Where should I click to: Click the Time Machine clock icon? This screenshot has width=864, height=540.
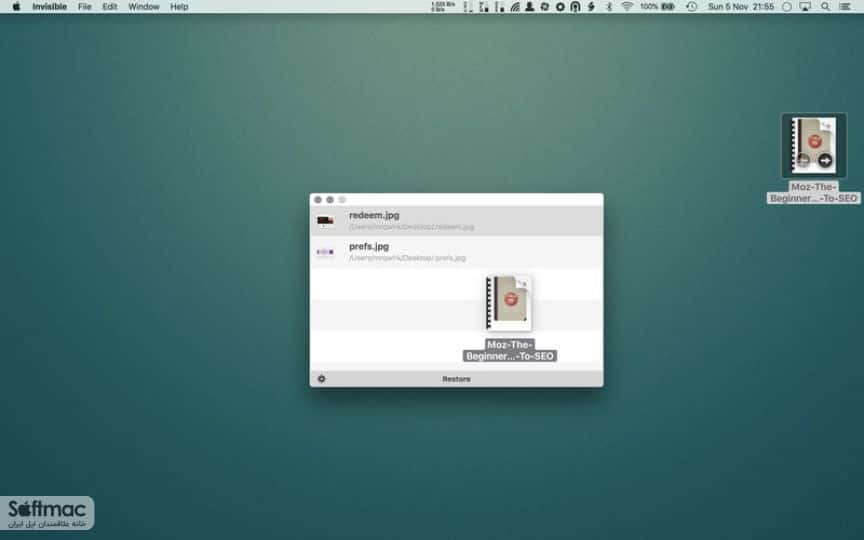(692, 7)
